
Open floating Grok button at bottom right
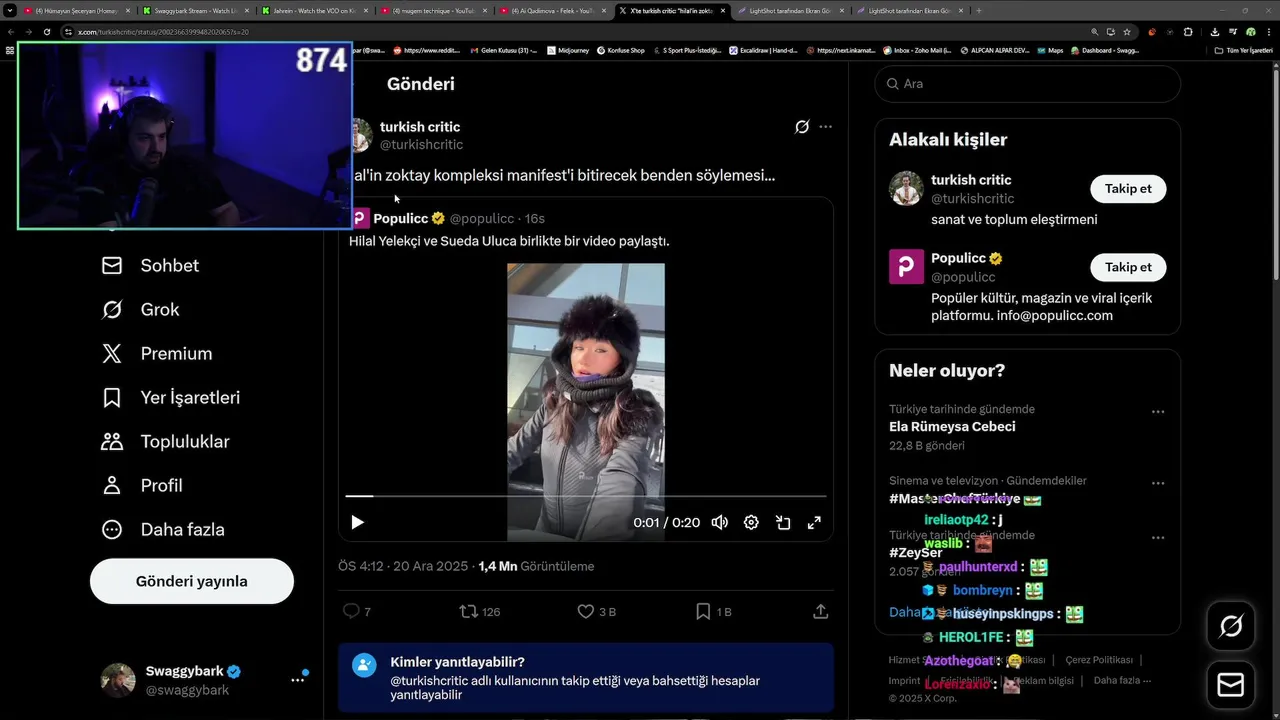click(x=1231, y=626)
